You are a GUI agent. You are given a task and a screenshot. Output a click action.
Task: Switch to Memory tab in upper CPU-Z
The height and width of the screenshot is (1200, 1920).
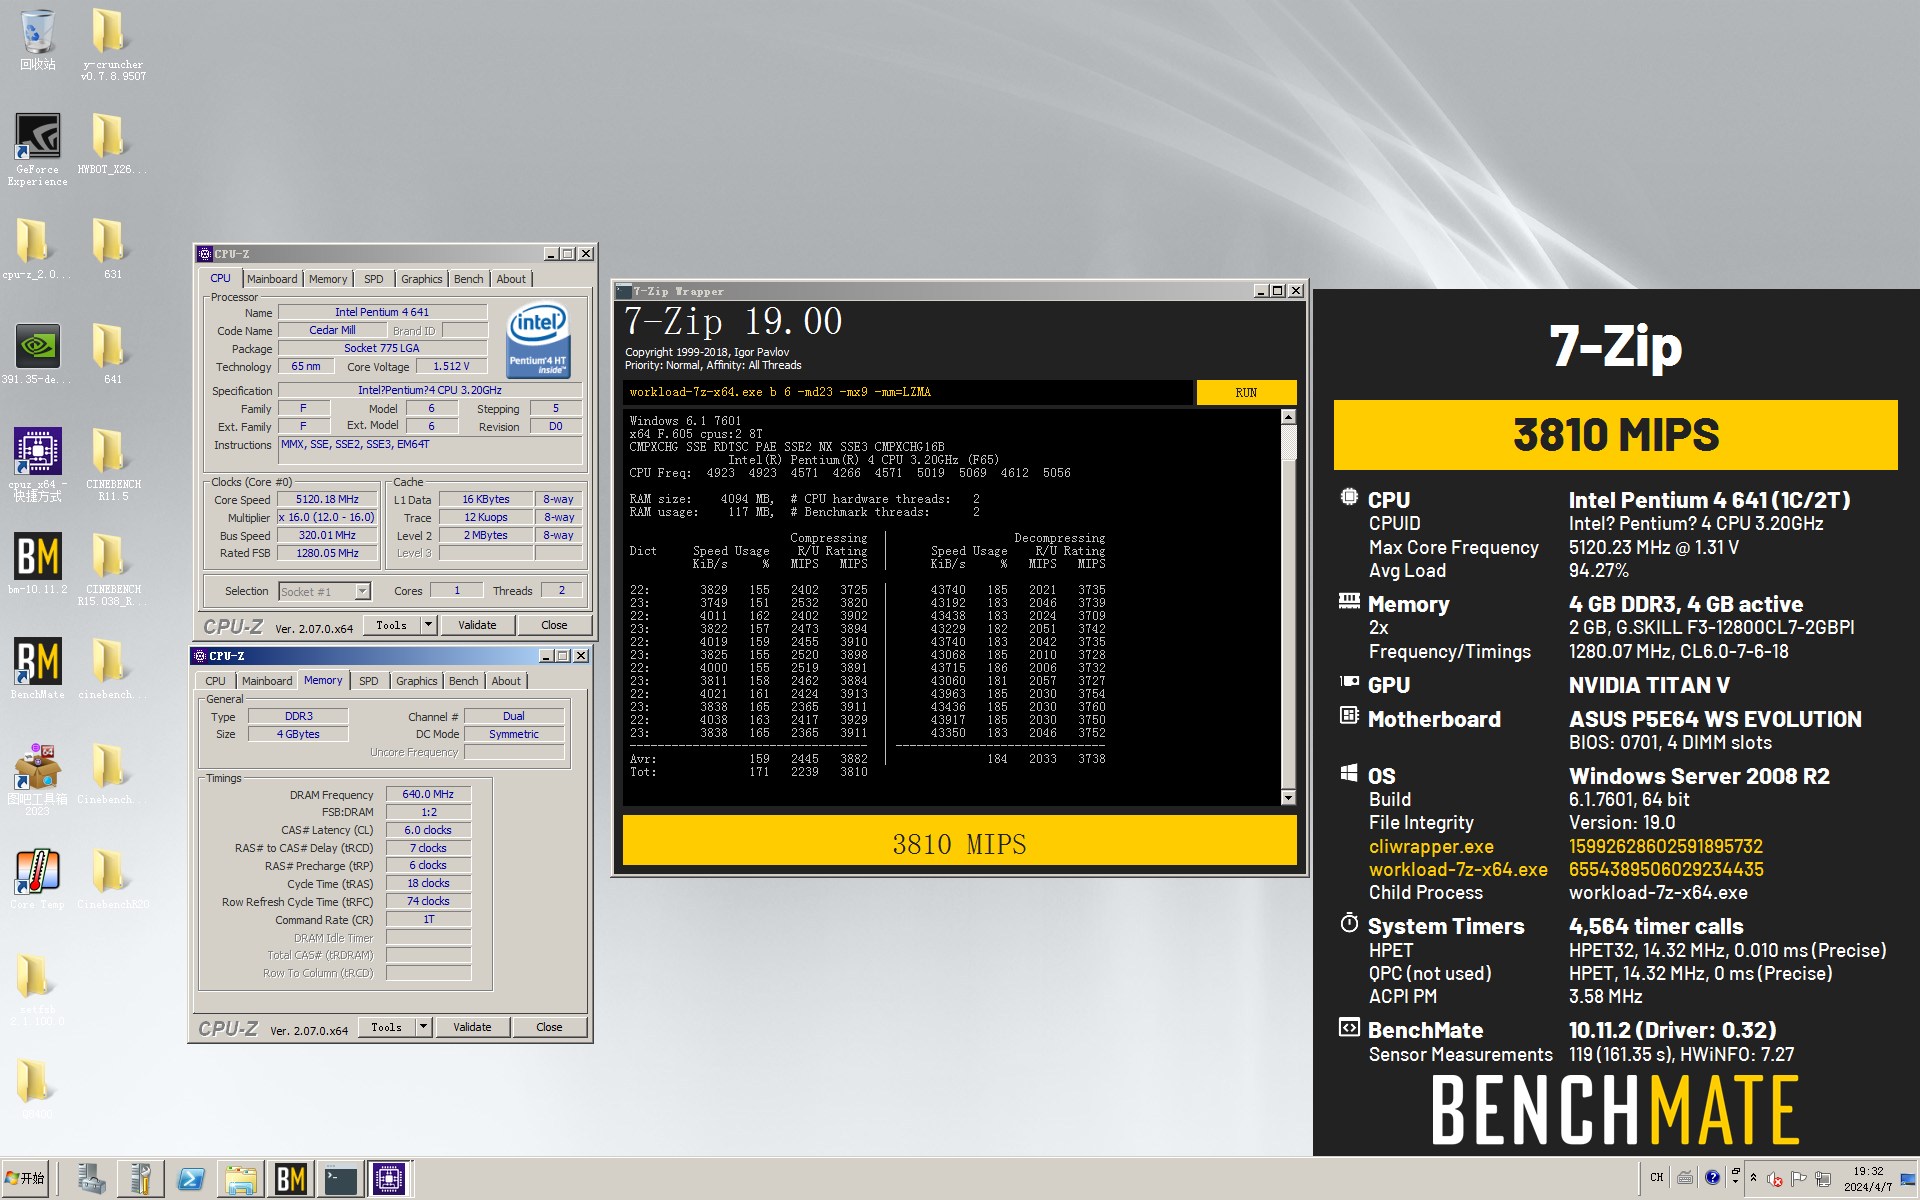[x=328, y=279]
